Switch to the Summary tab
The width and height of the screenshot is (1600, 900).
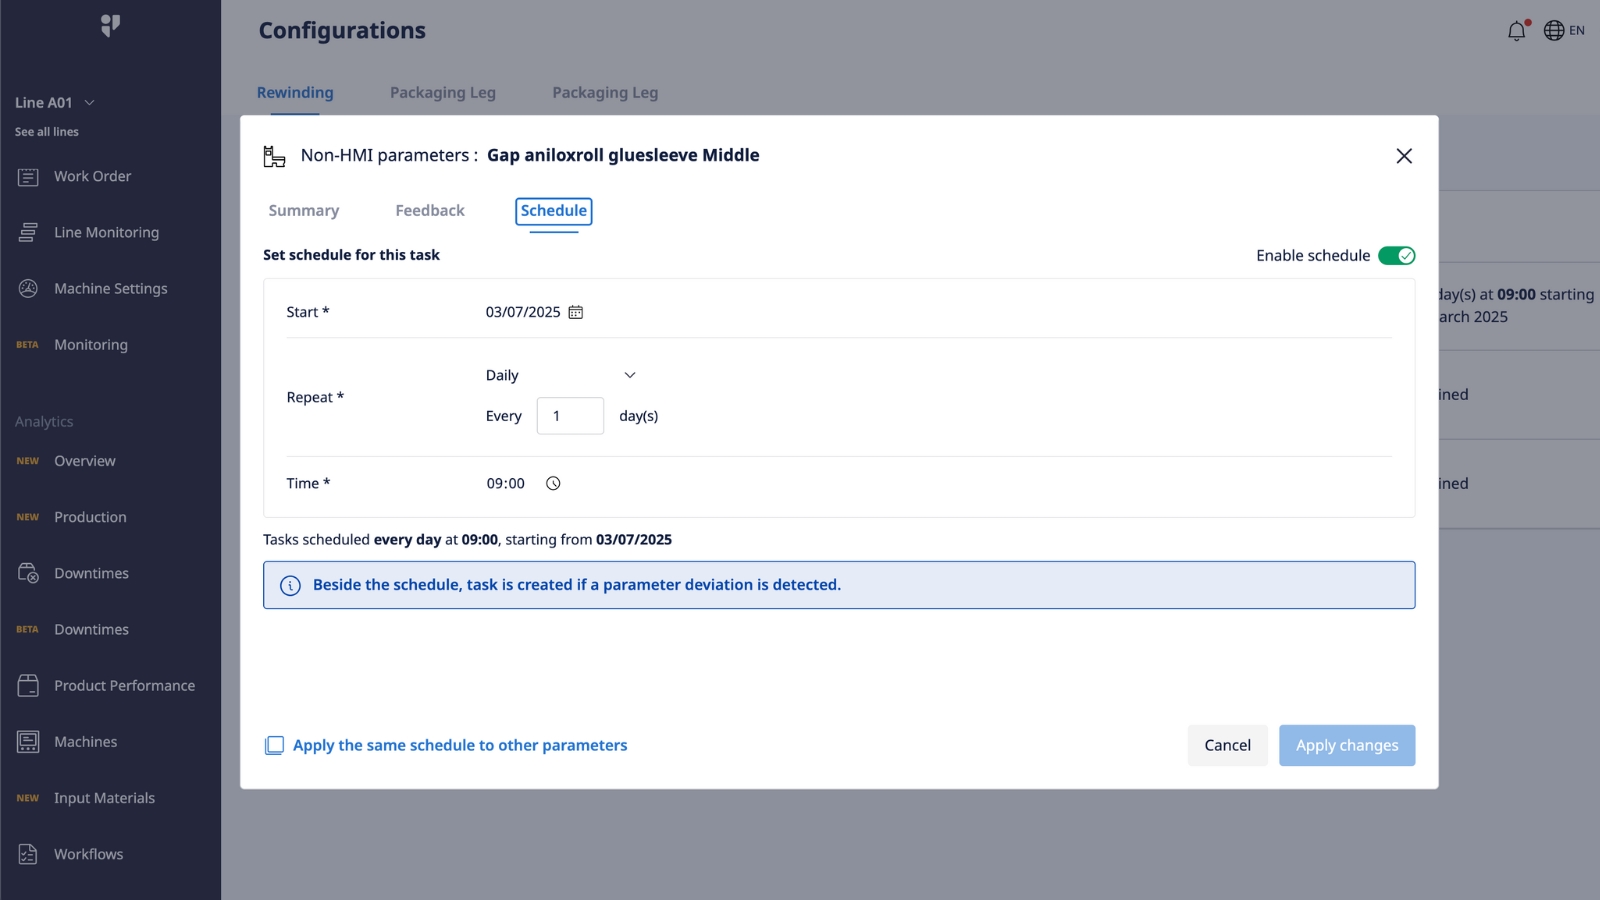[303, 210]
